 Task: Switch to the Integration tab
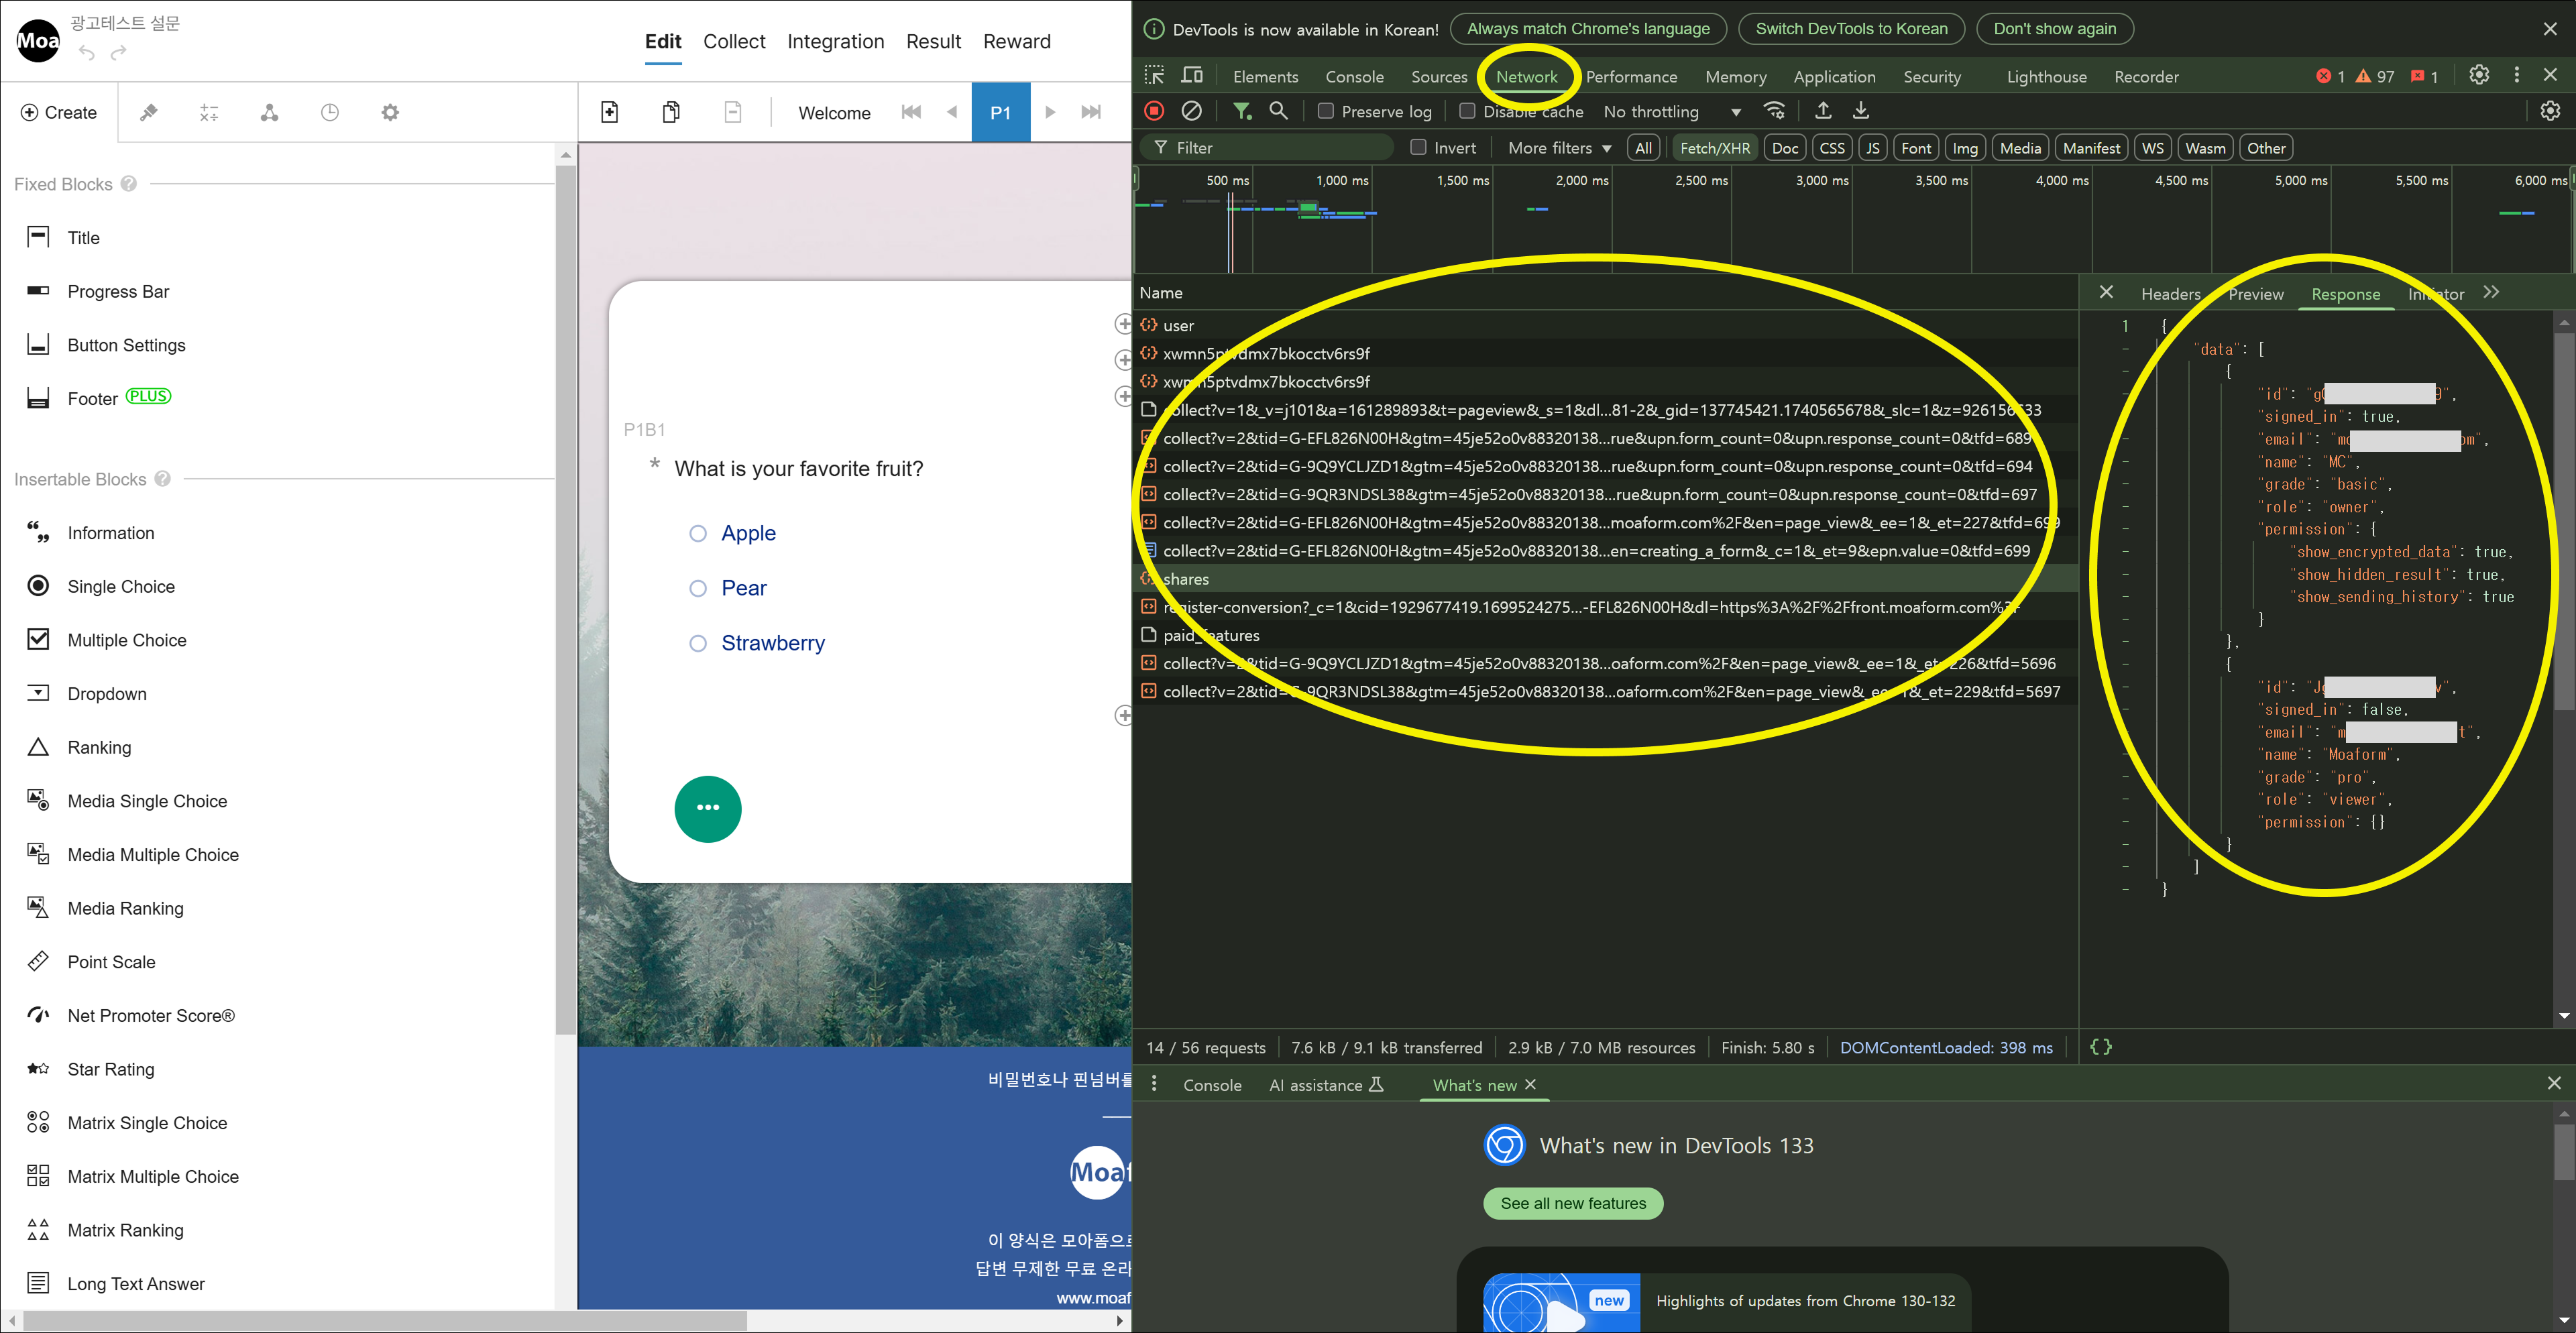click(x=835, y=42)
